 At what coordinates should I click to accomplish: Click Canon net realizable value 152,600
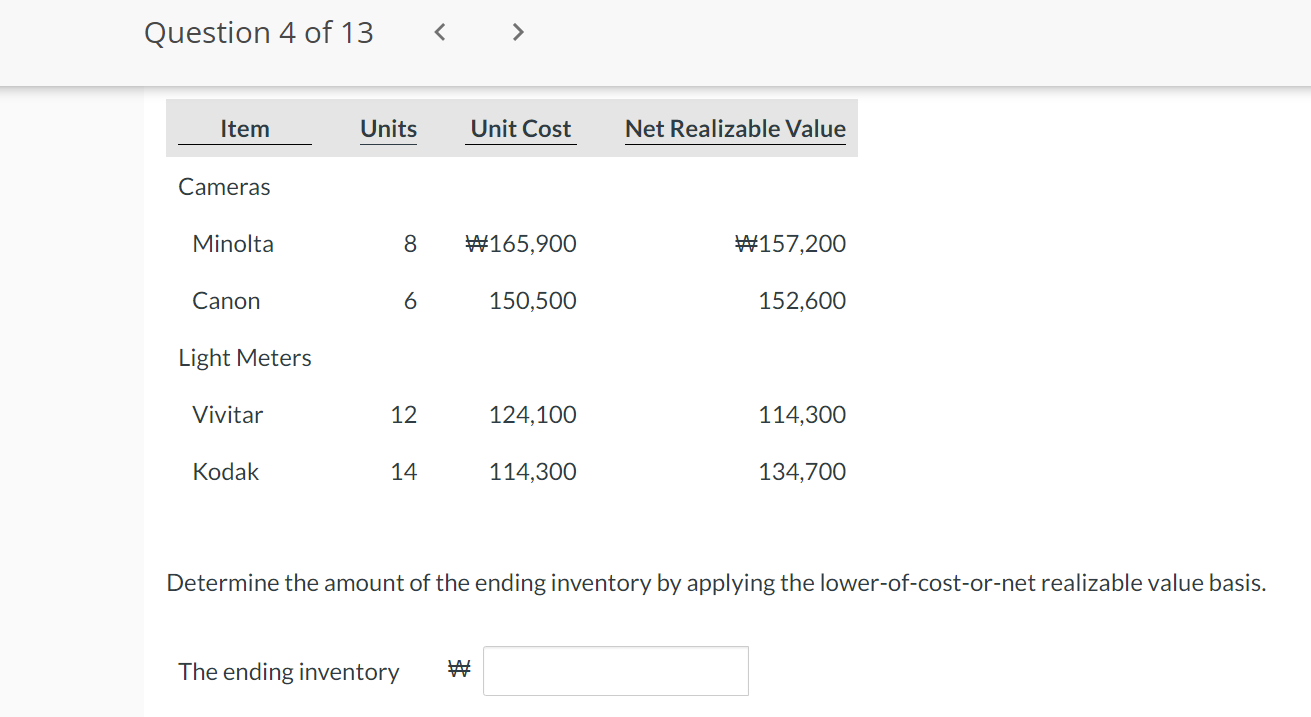pos(802,301)
